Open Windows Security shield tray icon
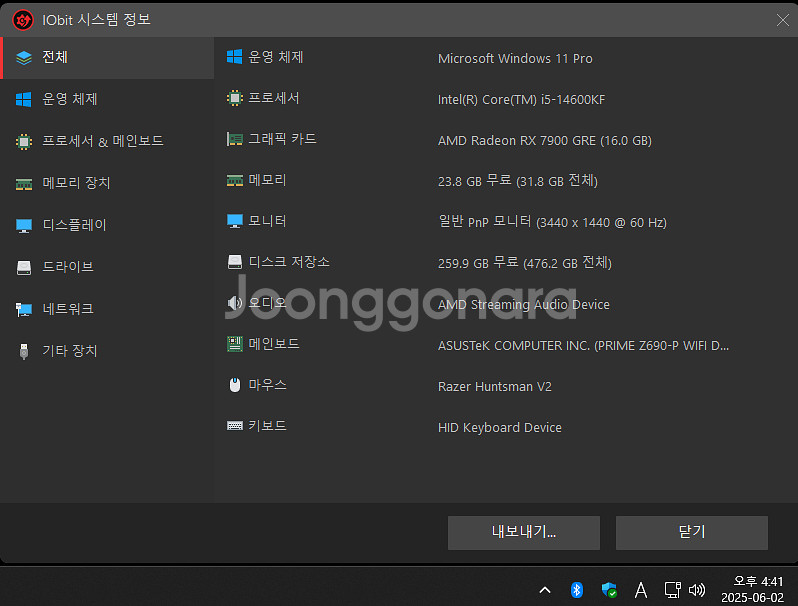 (609, 590)
